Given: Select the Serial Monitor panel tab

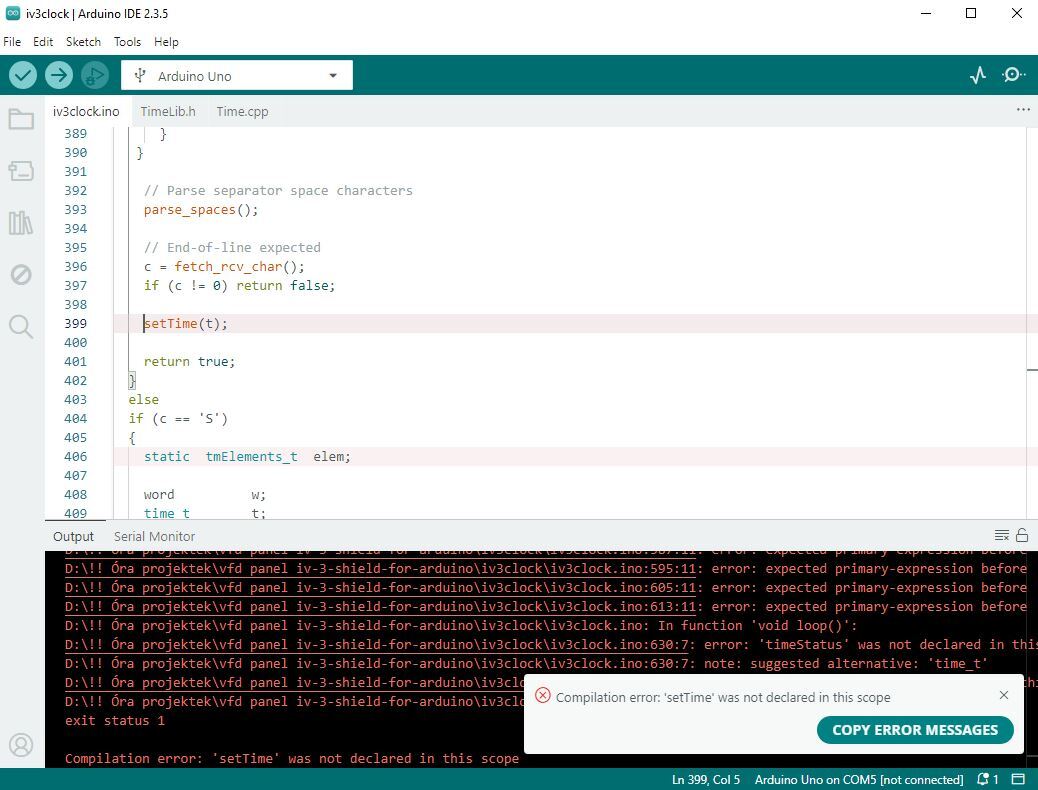Looking at the screenshot, I should click(154, 536).
